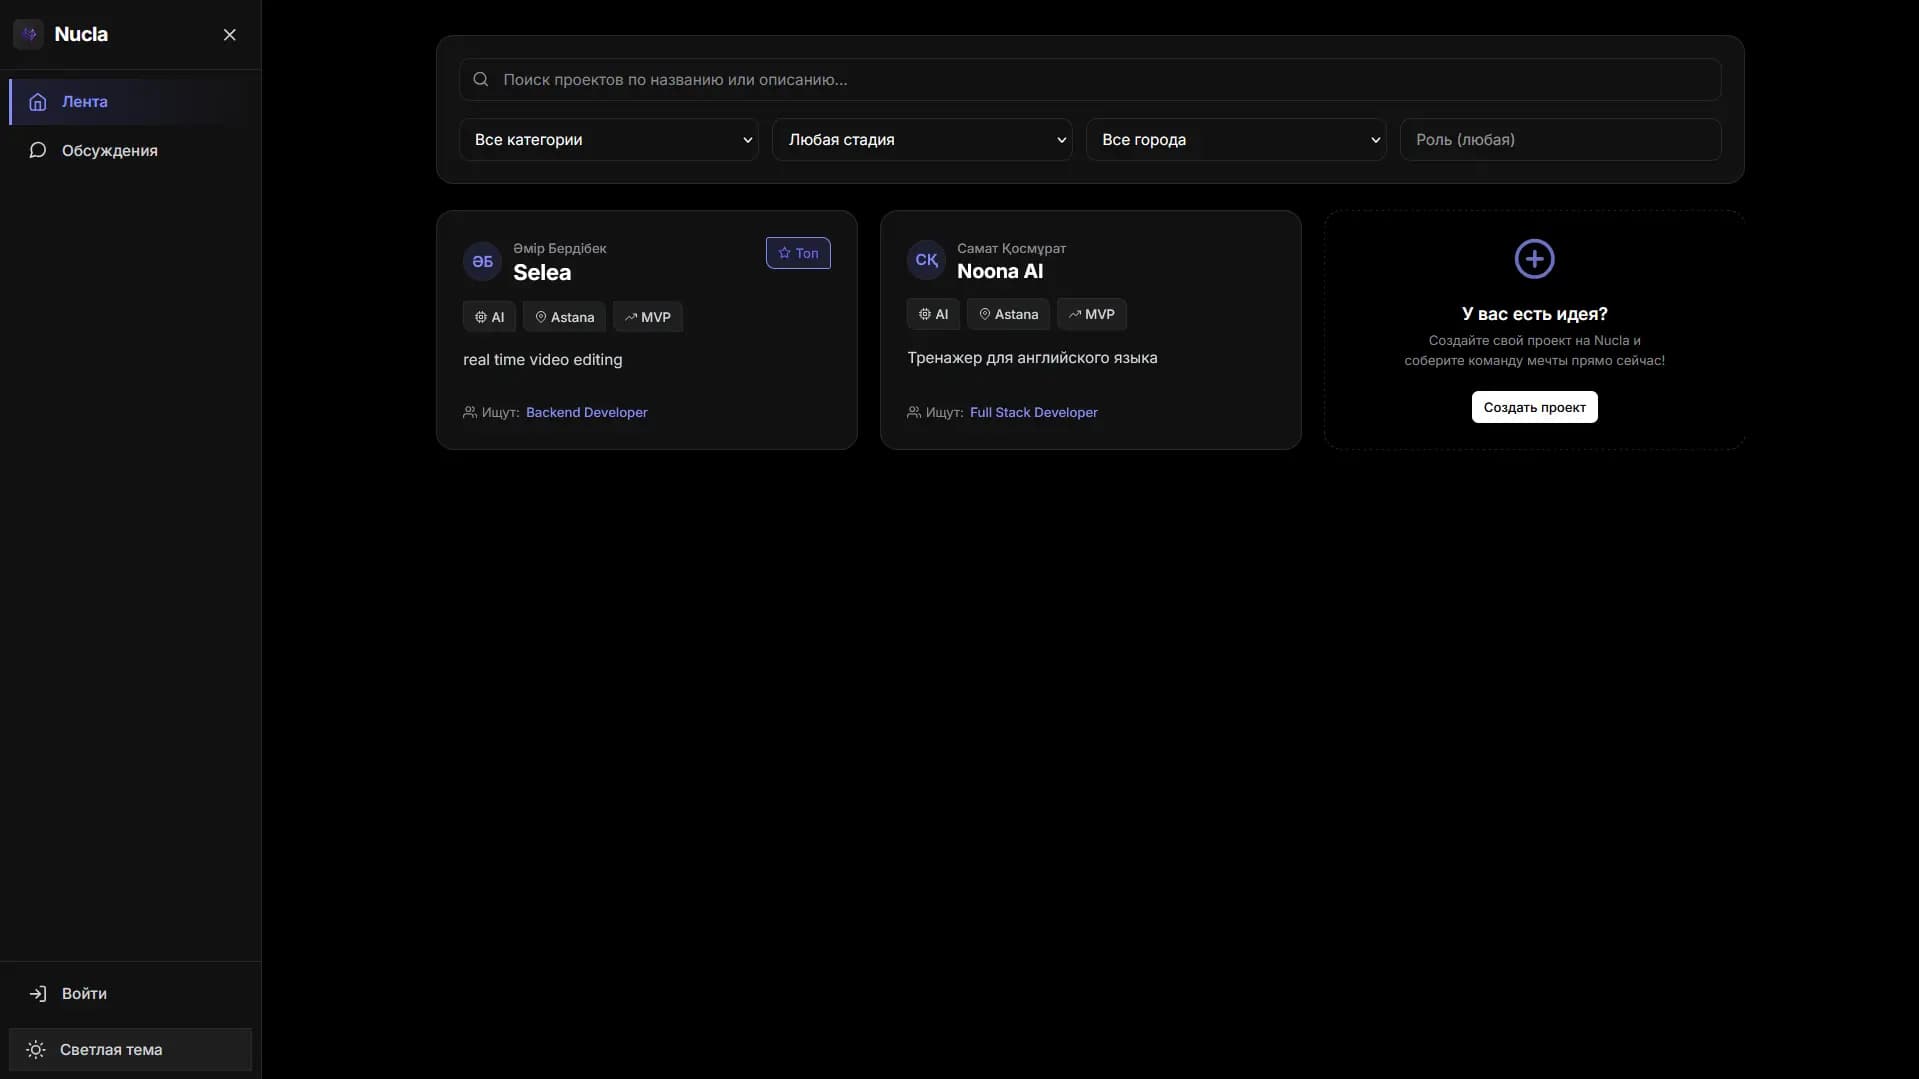
Task: Click the plus circle idea icon
Action: click(x=1535, y=259)
